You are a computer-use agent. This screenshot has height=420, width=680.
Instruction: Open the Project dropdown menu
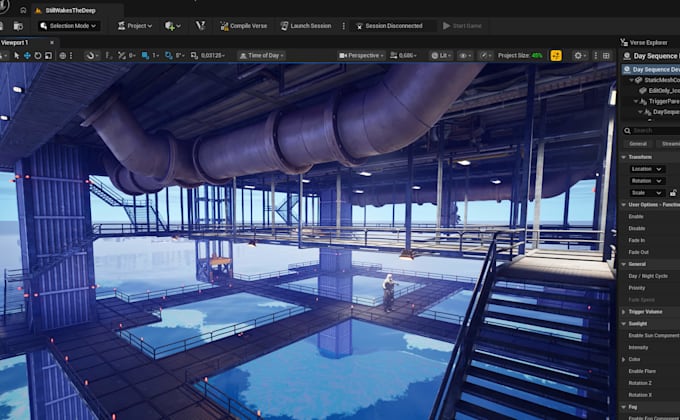click(x=135, y=26)
